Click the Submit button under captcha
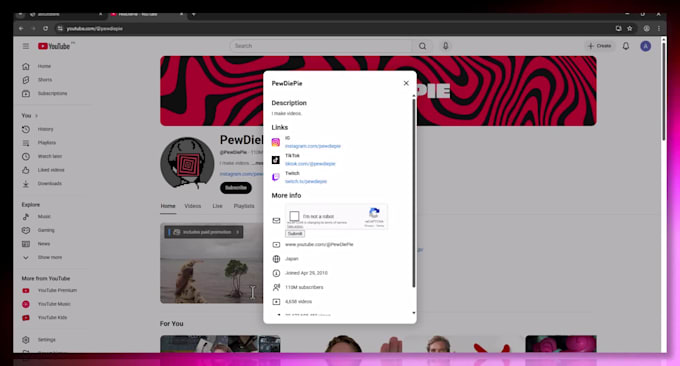 click(295, 234)
